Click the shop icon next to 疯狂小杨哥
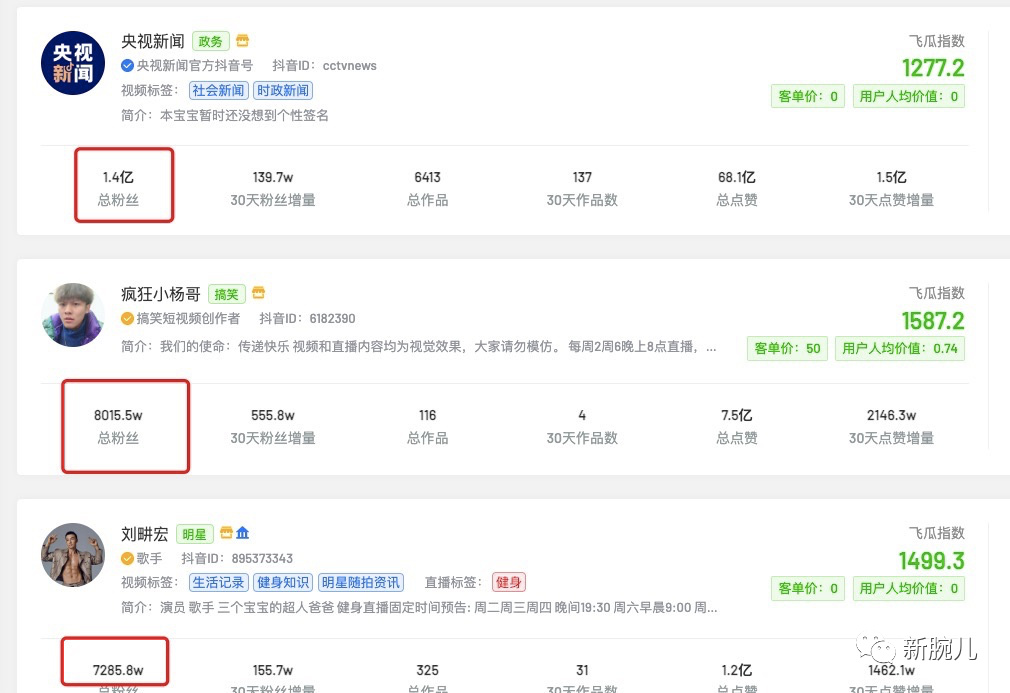Image resolution: width=1010 pixels, height=693 pixels. point(259,294)
